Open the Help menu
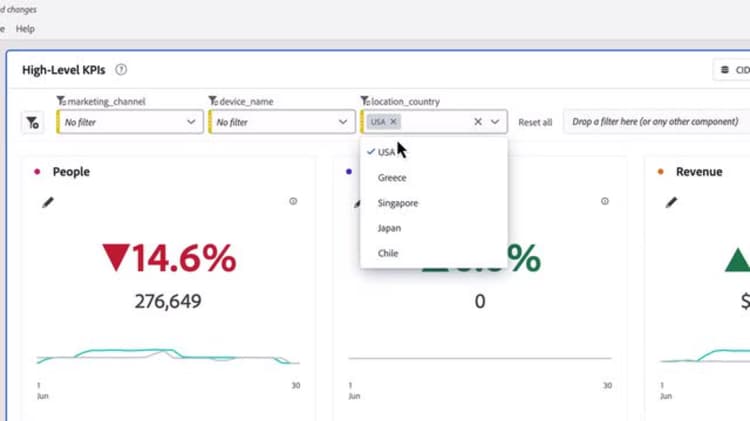This screenshot has width=750, height=421. (25, 29)
